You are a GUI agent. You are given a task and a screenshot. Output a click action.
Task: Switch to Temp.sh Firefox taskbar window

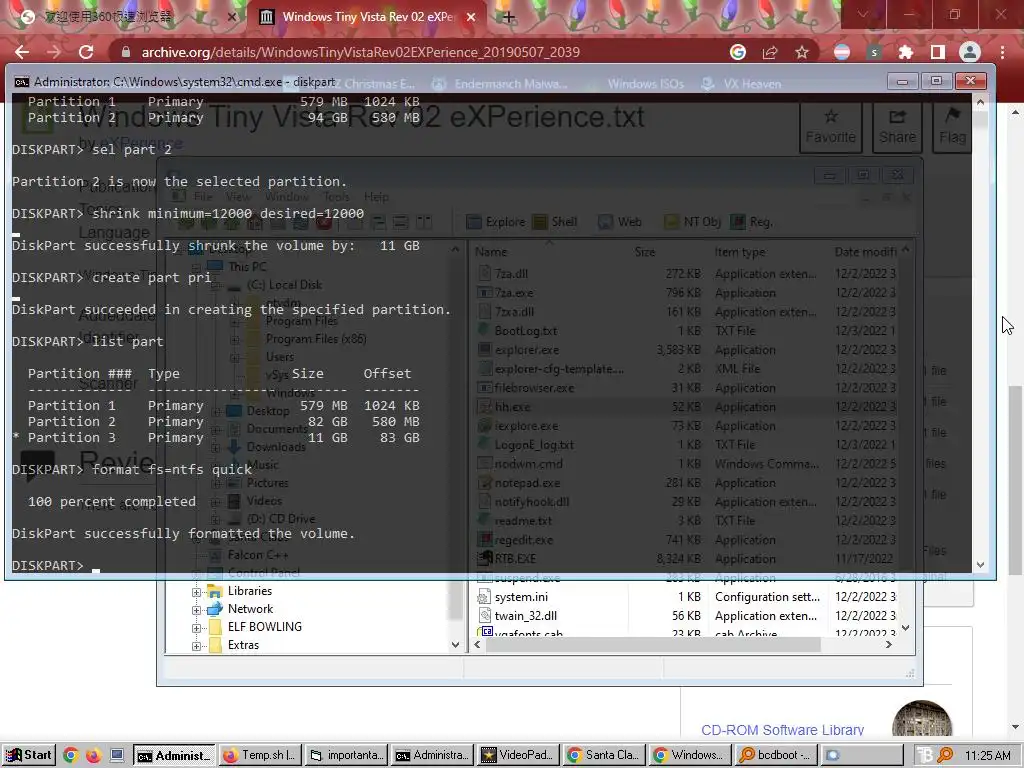tap(259, 755)
